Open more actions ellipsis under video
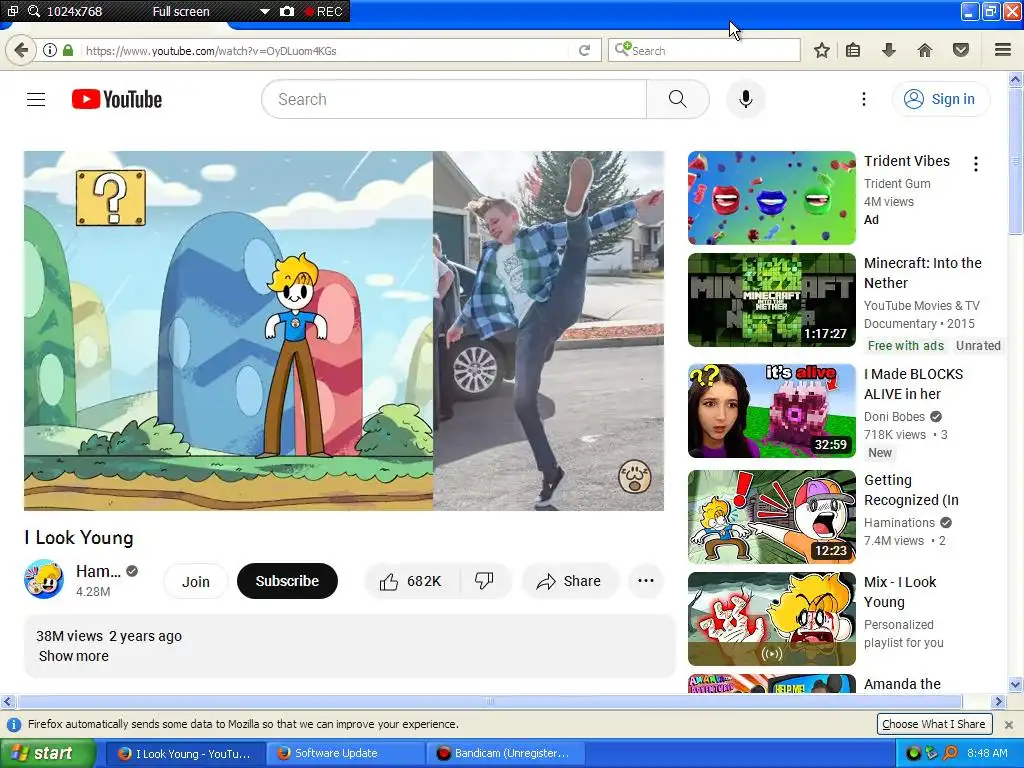Viewport: 1024px width, 768px height. pyautogui.click(x=646, y=581)
